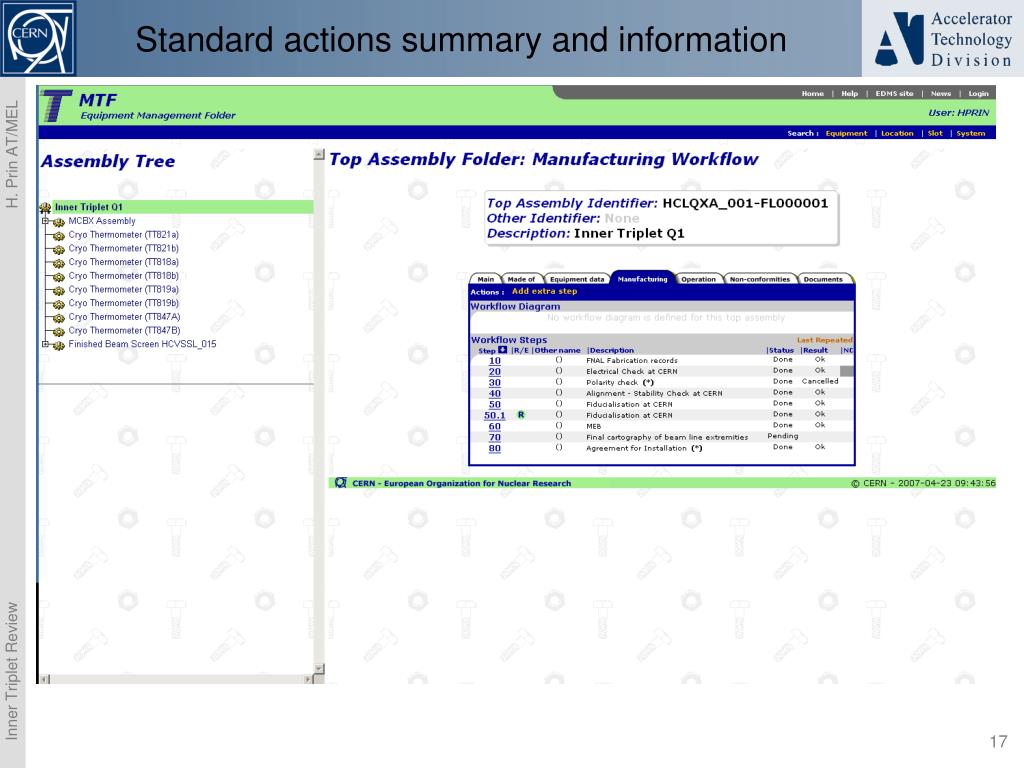
Task: Search by Equipment link
Action: pos(846,133)
